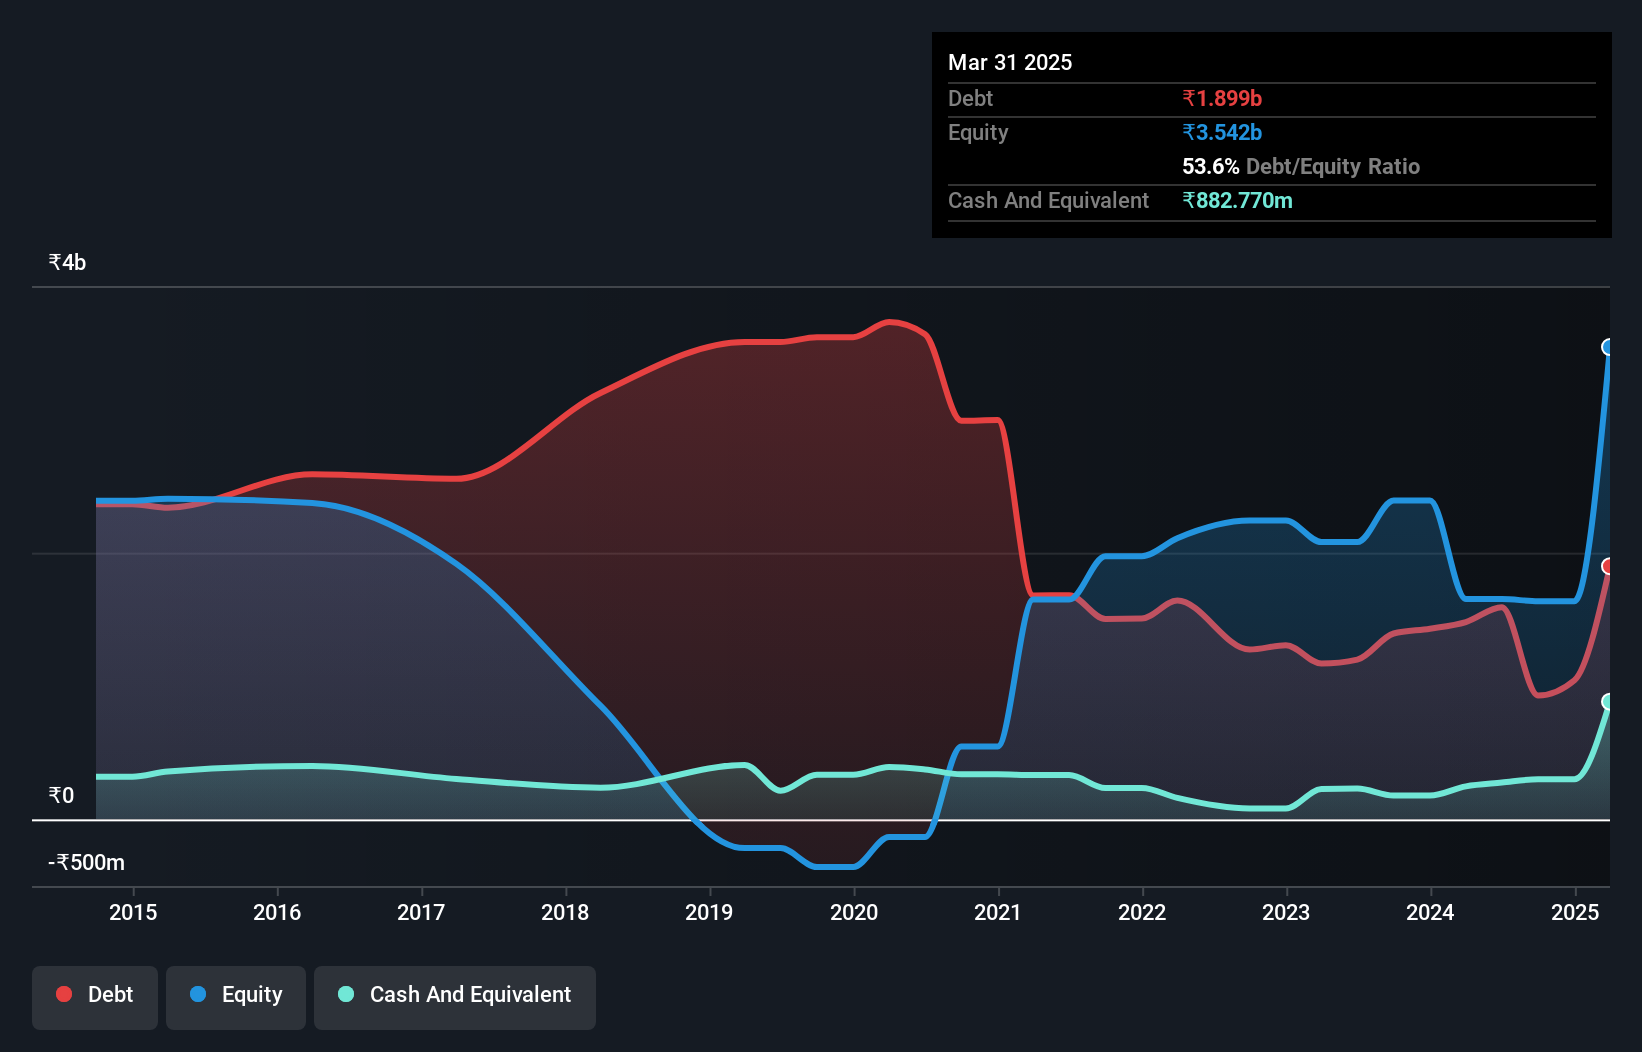This screenshot has height=1052, width=1642.
Task: Click the 2016 x-axis label
Action: [277, 912]
